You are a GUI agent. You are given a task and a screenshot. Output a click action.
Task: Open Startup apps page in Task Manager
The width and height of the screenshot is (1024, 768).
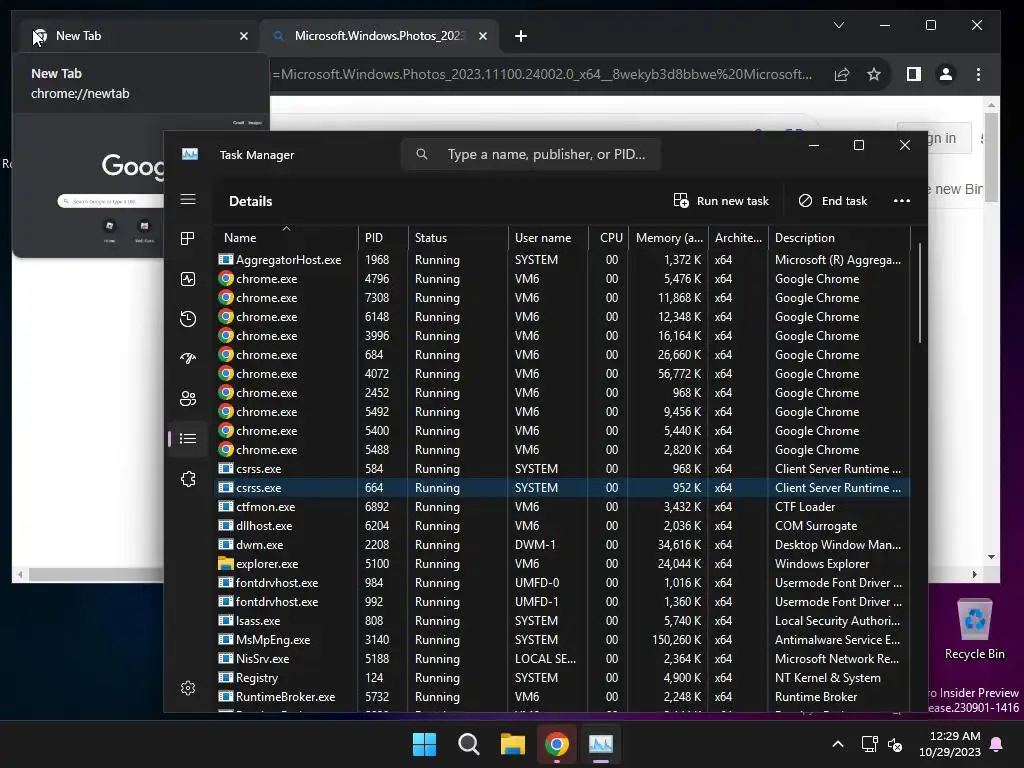188,359
